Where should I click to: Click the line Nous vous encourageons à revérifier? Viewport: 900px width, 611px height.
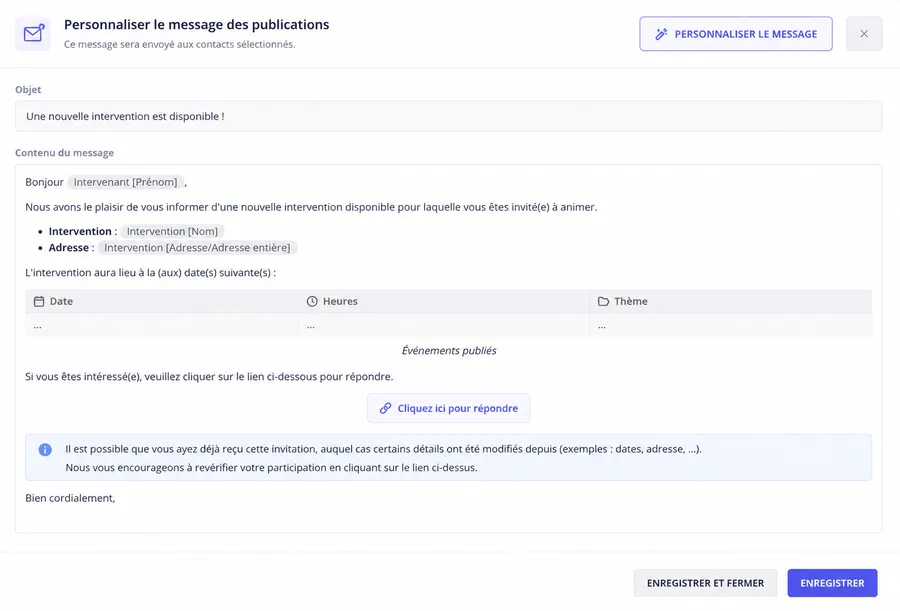point(271,467)
